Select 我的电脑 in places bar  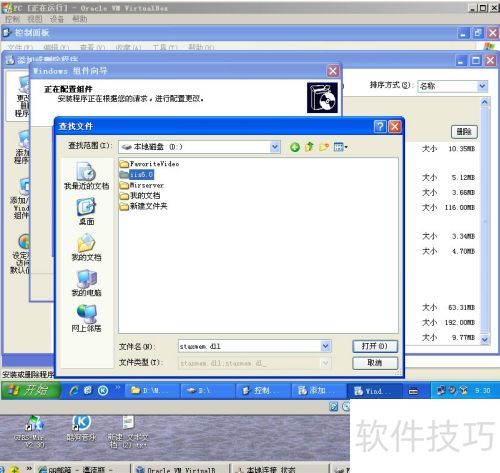(86, 283)
